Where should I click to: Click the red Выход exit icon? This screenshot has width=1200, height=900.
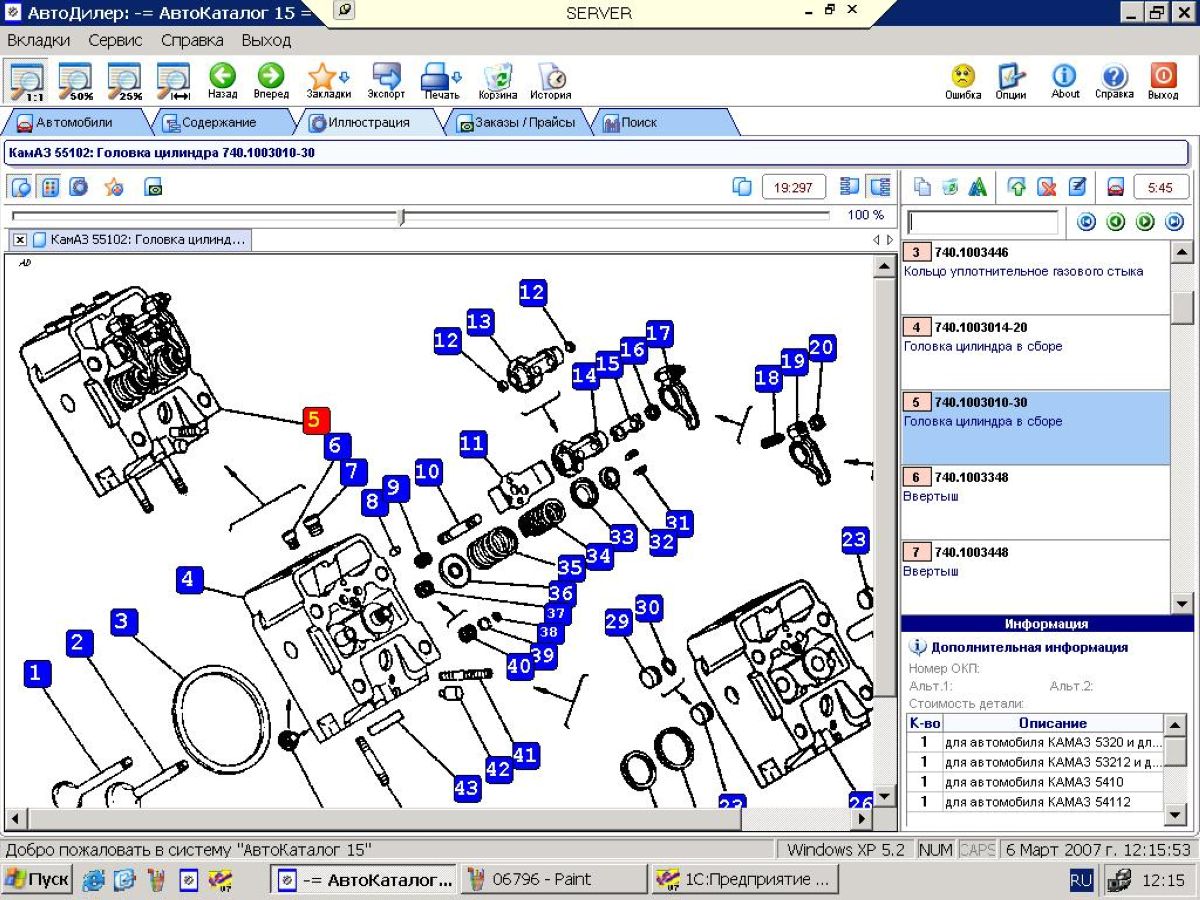pyautogui.click(x=1163, y=81)
